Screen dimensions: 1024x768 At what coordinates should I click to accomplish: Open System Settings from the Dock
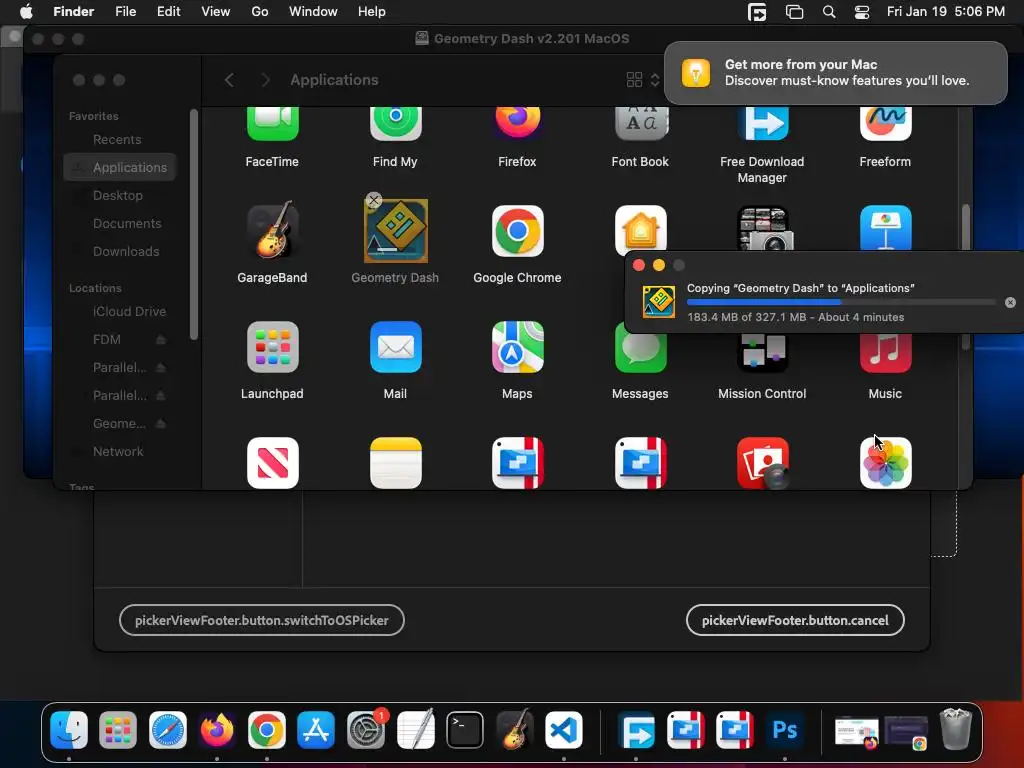pos(366,729)
